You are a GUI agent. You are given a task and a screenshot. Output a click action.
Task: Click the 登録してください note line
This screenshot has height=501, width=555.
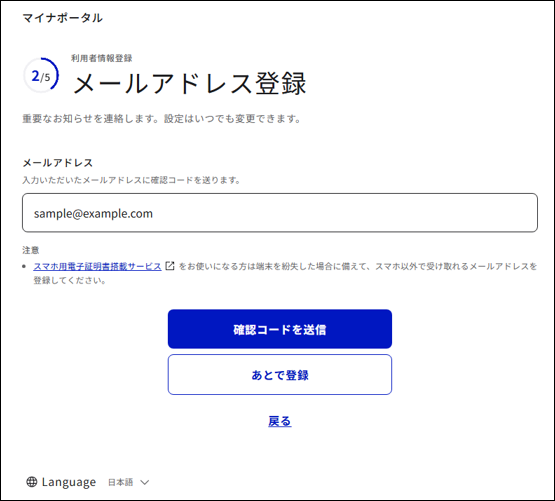[69, 280]
